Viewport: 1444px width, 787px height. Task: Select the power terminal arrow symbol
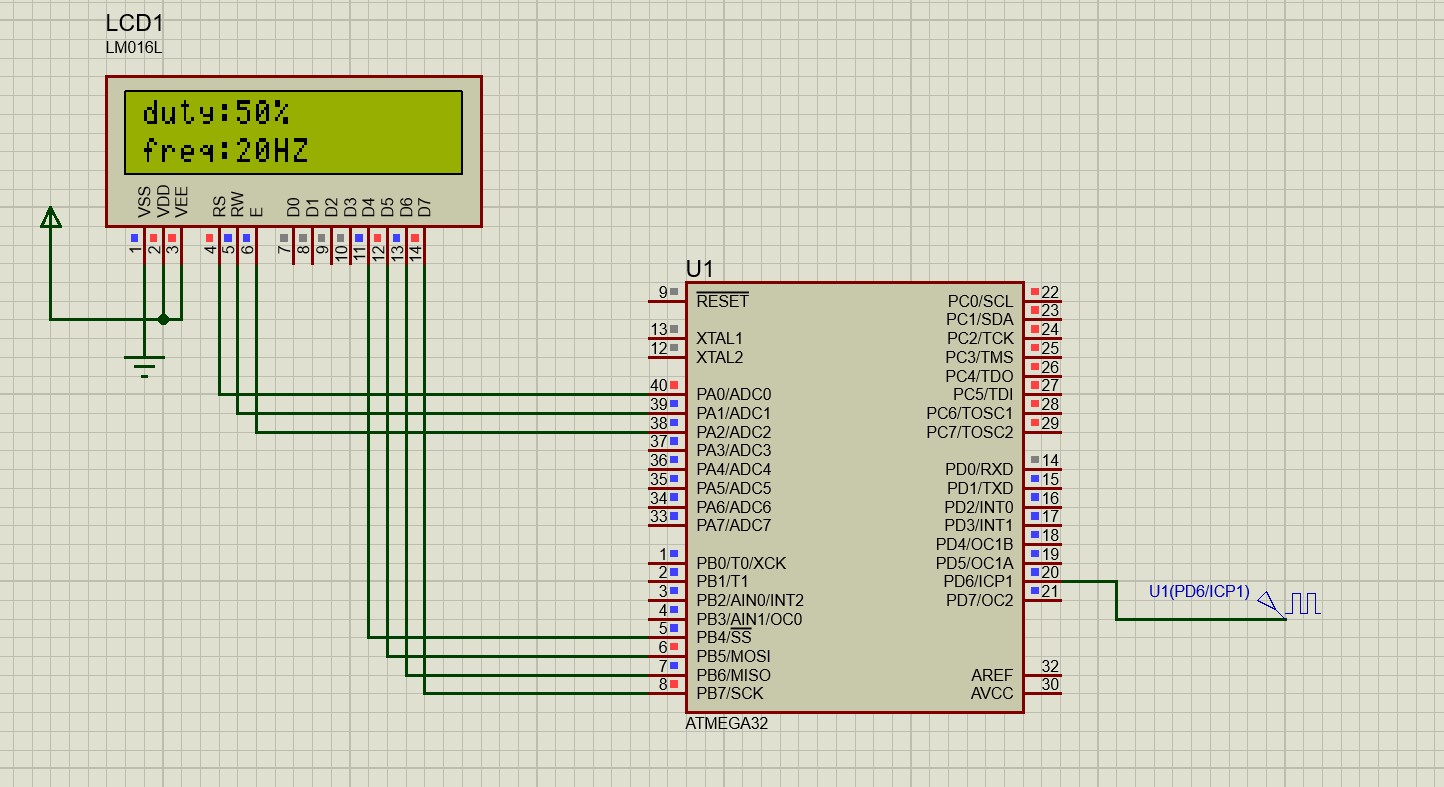pyautogui.click(x=50, y=218)
